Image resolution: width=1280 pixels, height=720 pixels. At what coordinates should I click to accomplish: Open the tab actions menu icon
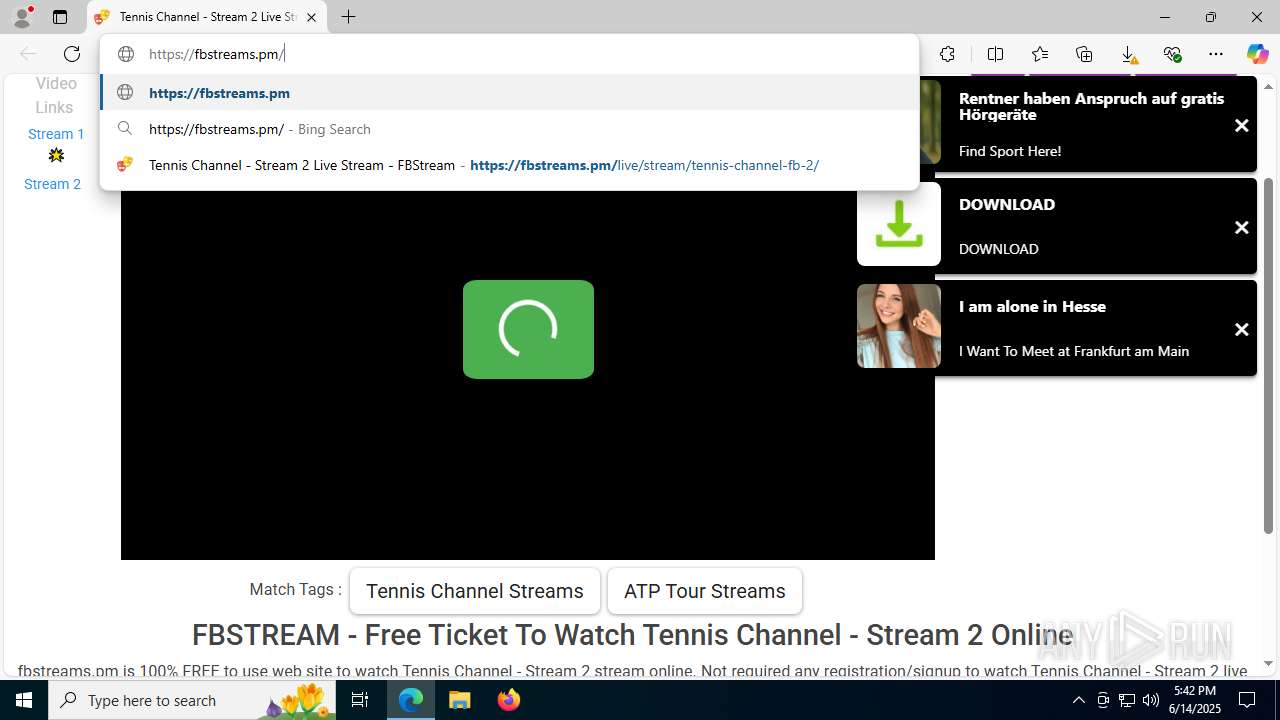(x=60, y=17)
